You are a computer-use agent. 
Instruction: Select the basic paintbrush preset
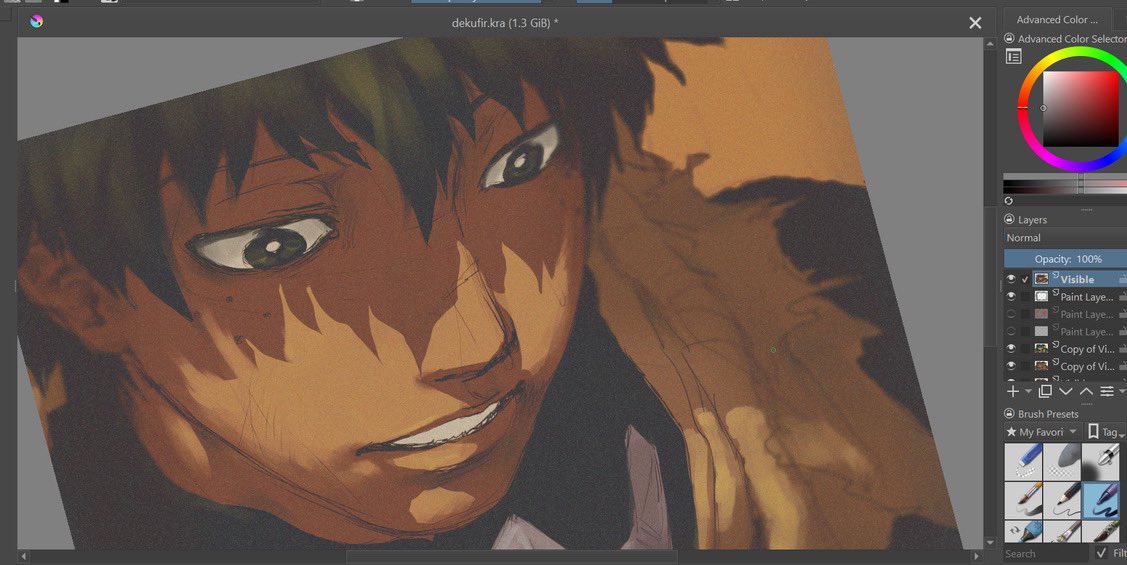[1023, 499]
